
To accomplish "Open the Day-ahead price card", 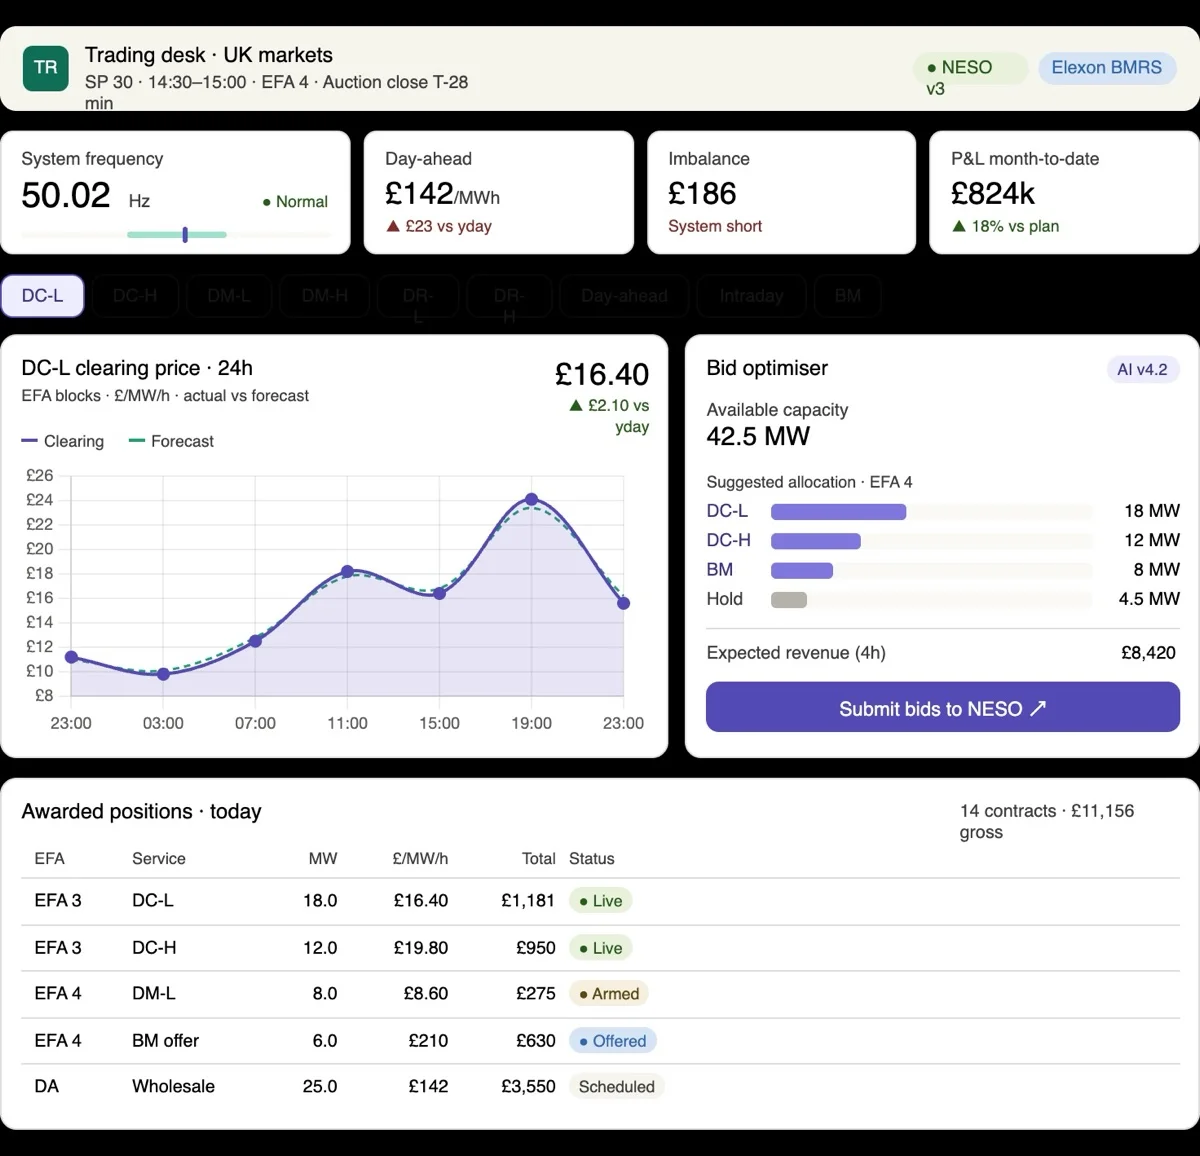I will point(499,192).
